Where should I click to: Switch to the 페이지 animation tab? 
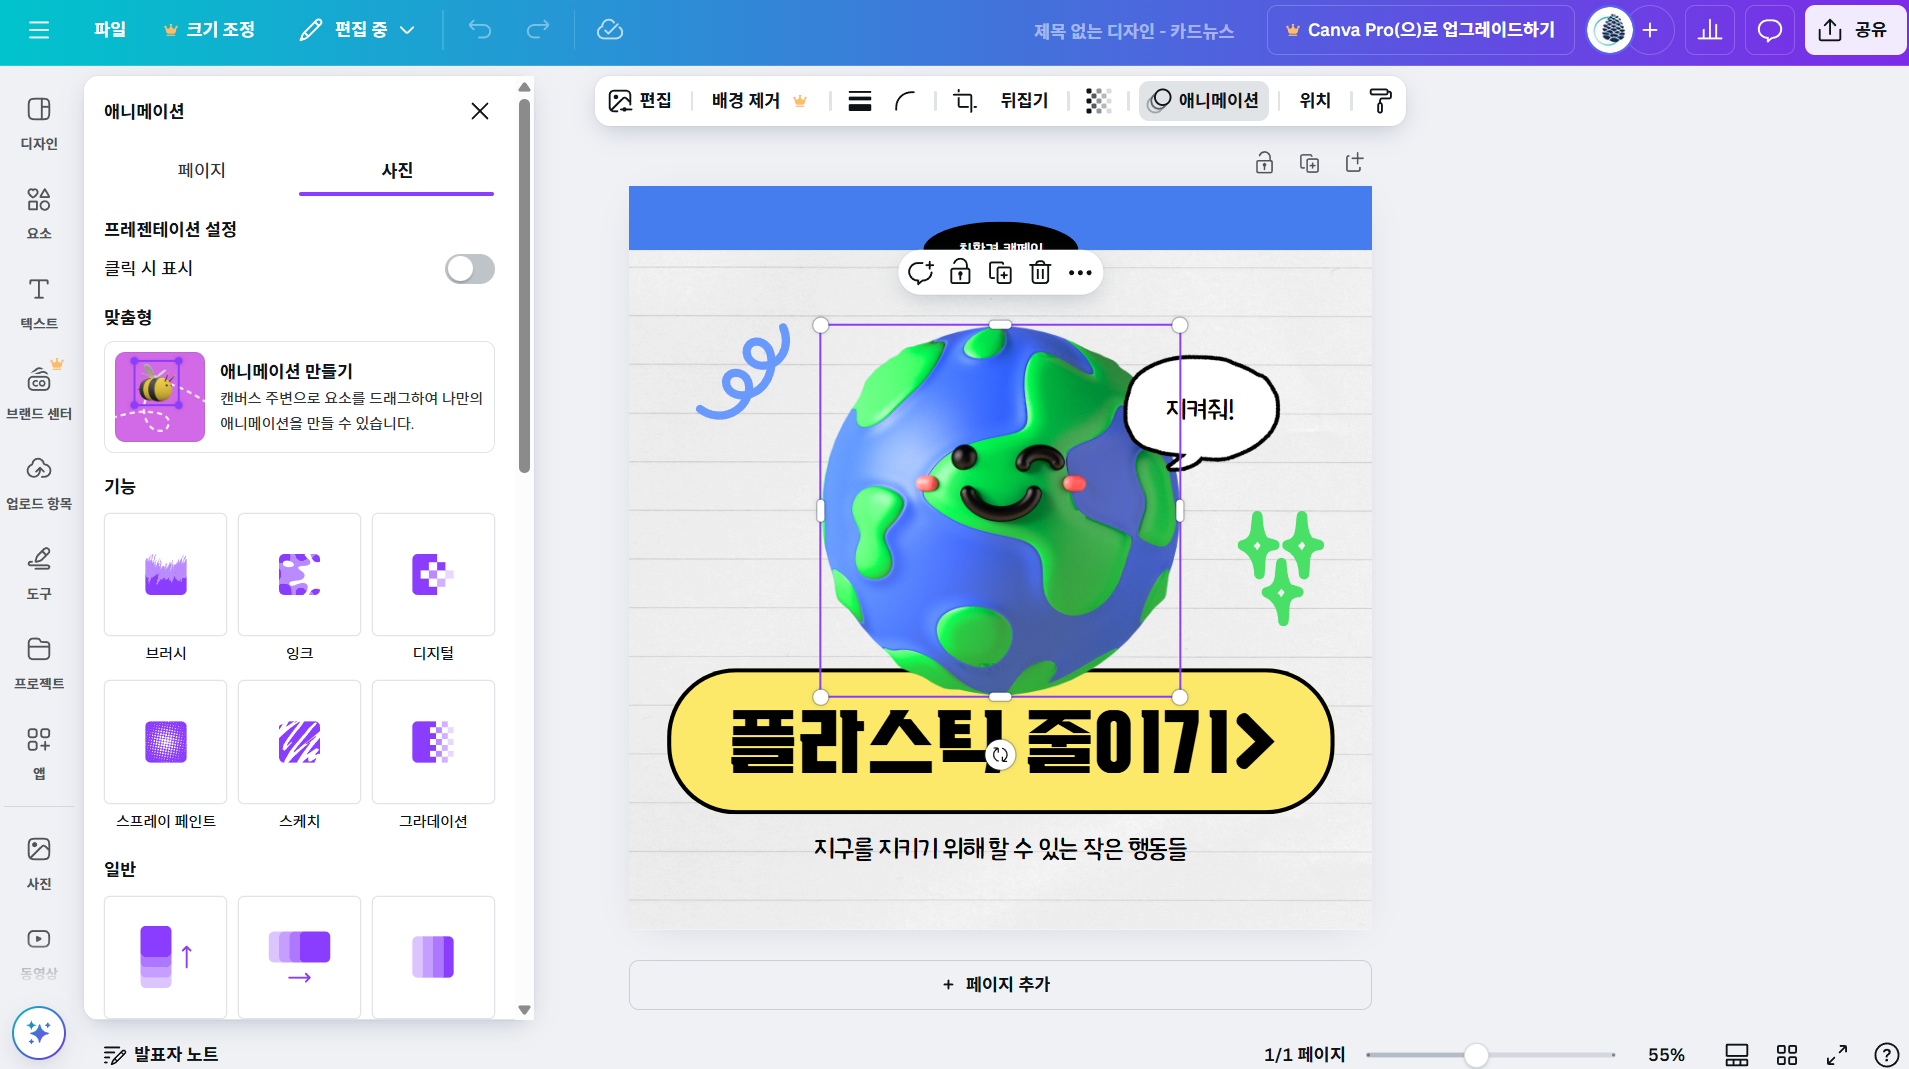pyautogui.click(x=201, y=171)
